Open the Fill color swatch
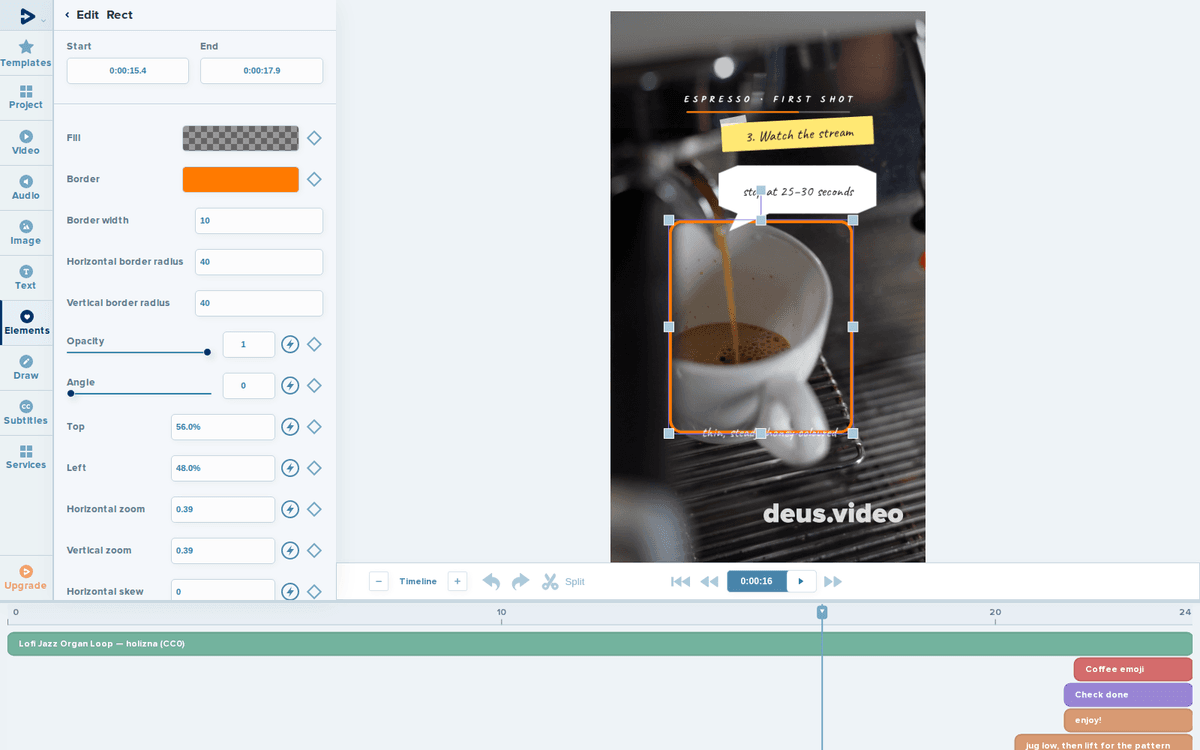 point(241,138)
